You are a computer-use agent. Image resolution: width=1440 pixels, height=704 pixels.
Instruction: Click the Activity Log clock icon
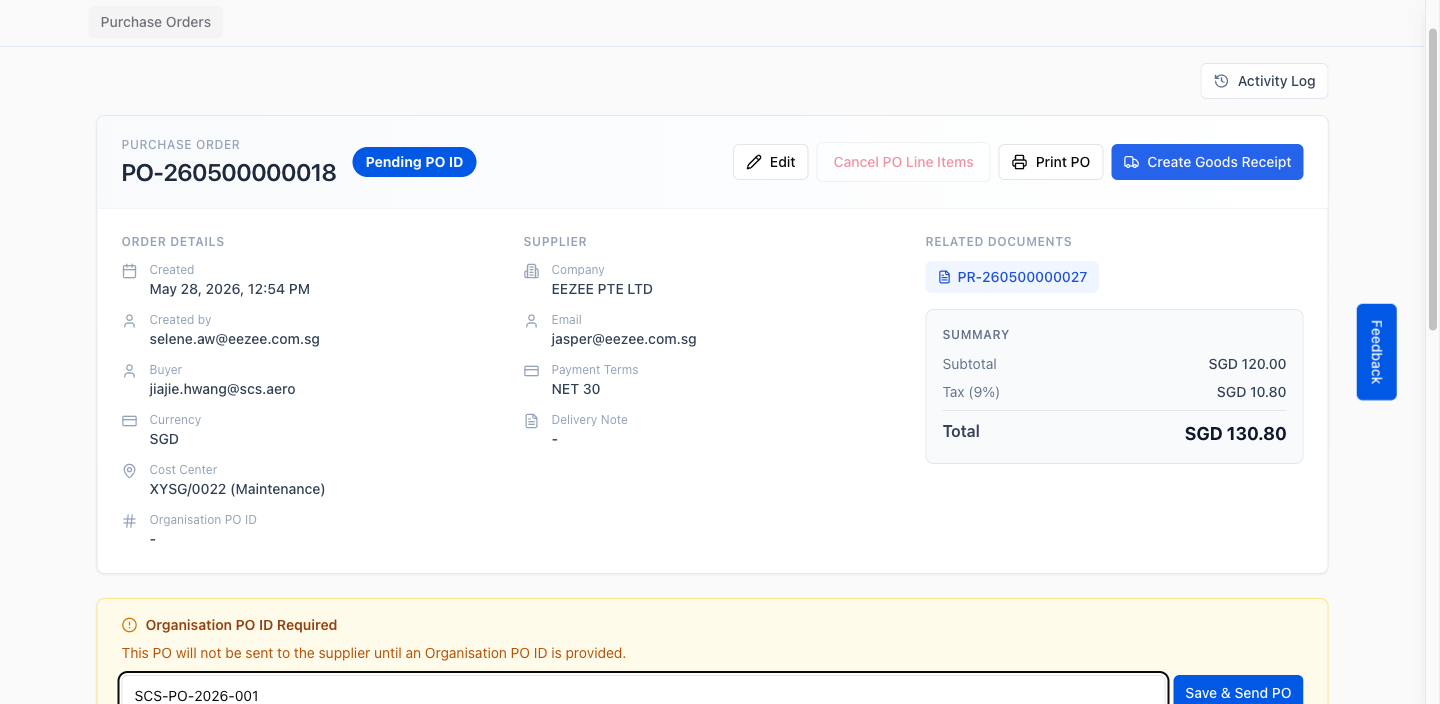pos(1221,81)
